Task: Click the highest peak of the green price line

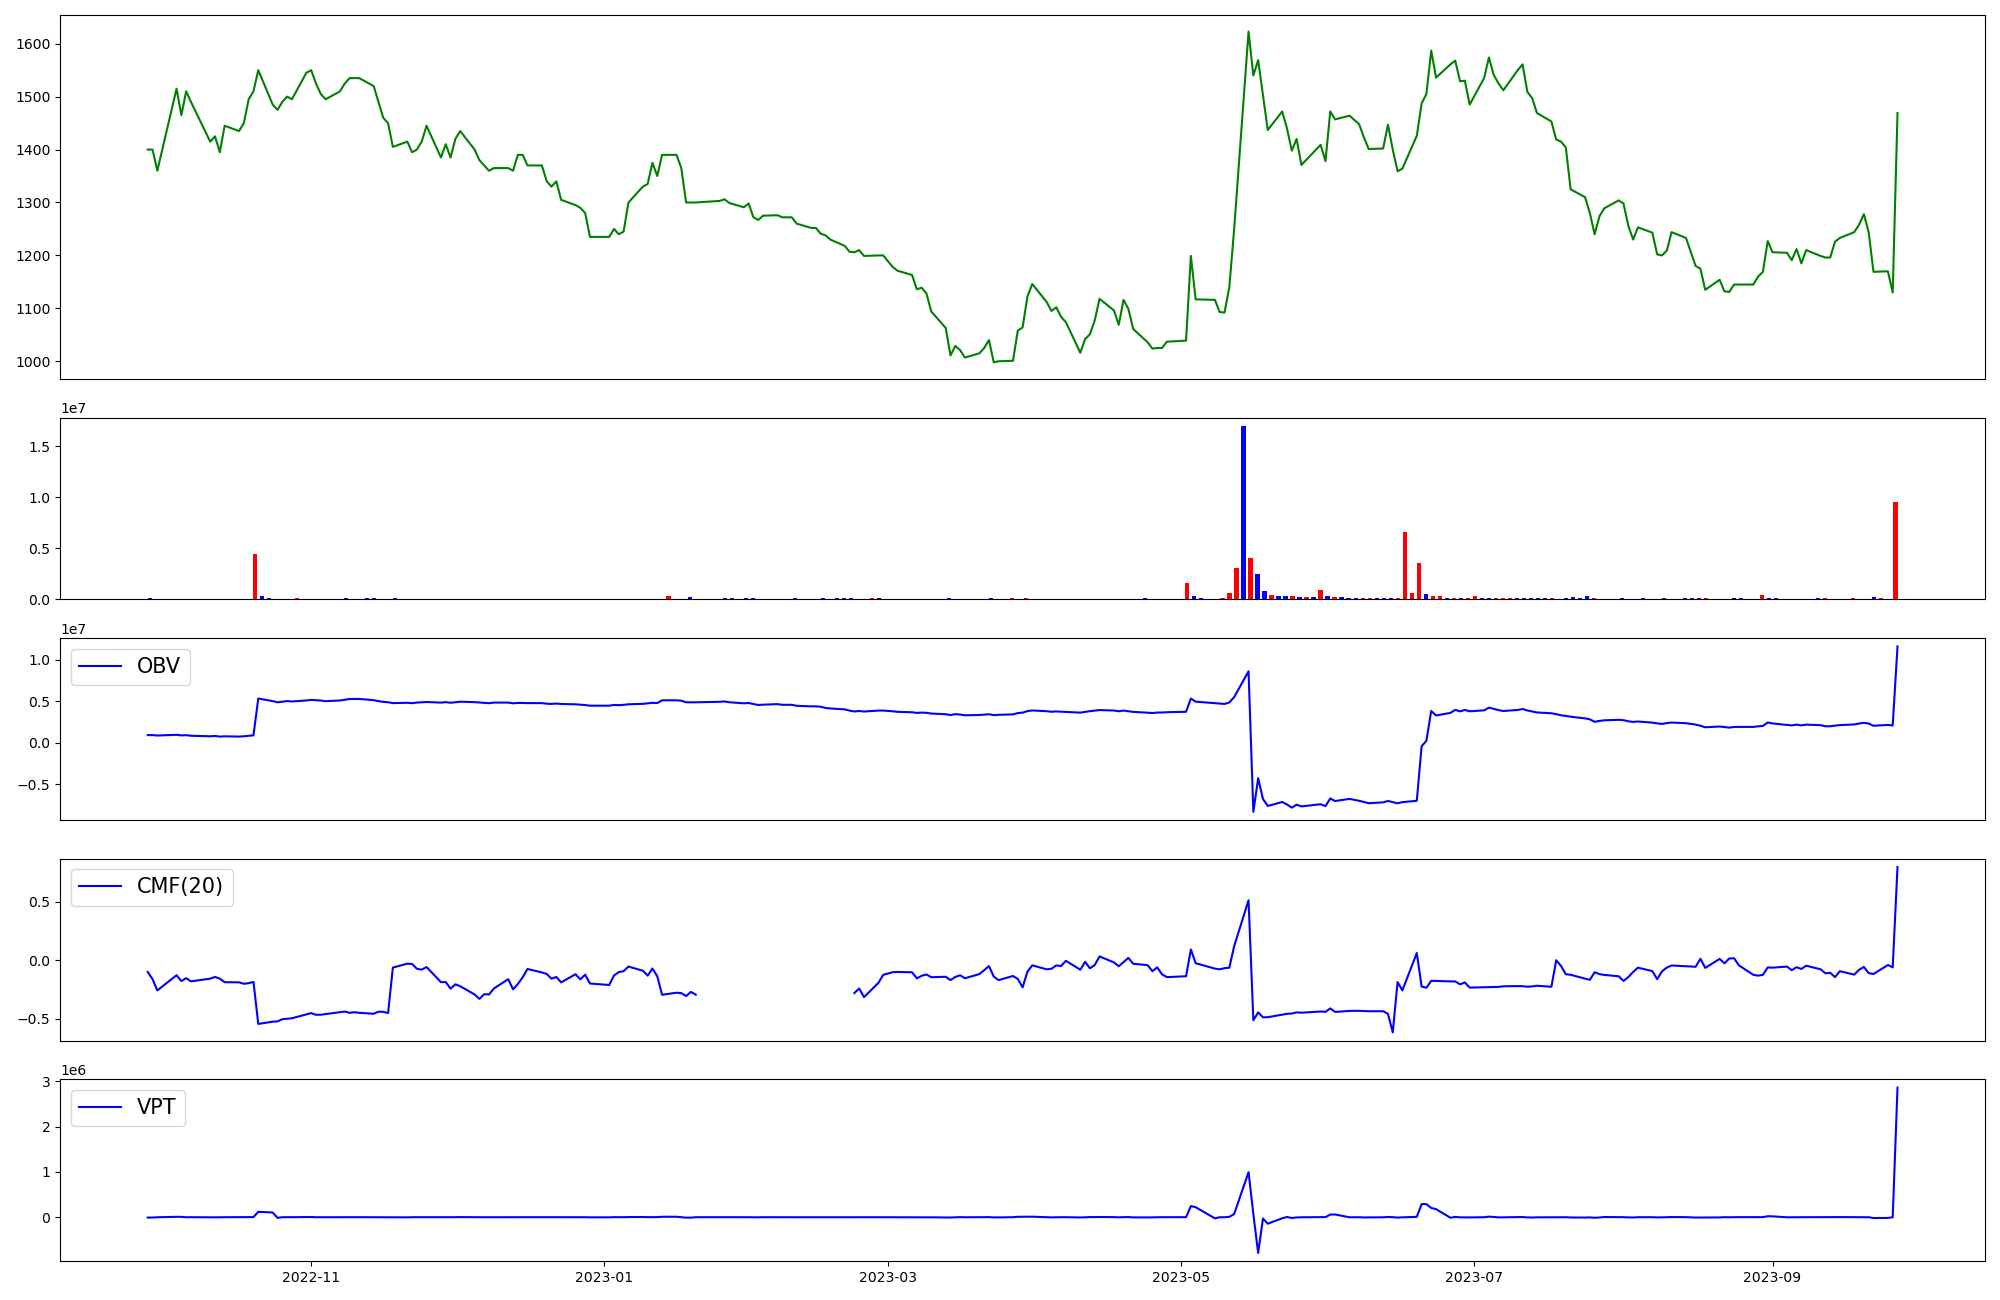Action: tap(1248, 32)
